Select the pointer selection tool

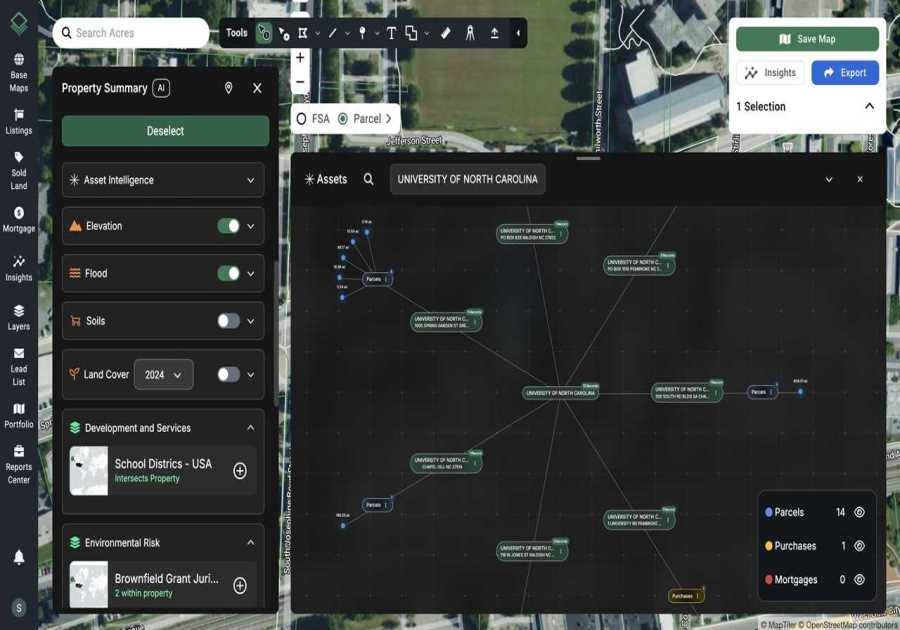263,33
